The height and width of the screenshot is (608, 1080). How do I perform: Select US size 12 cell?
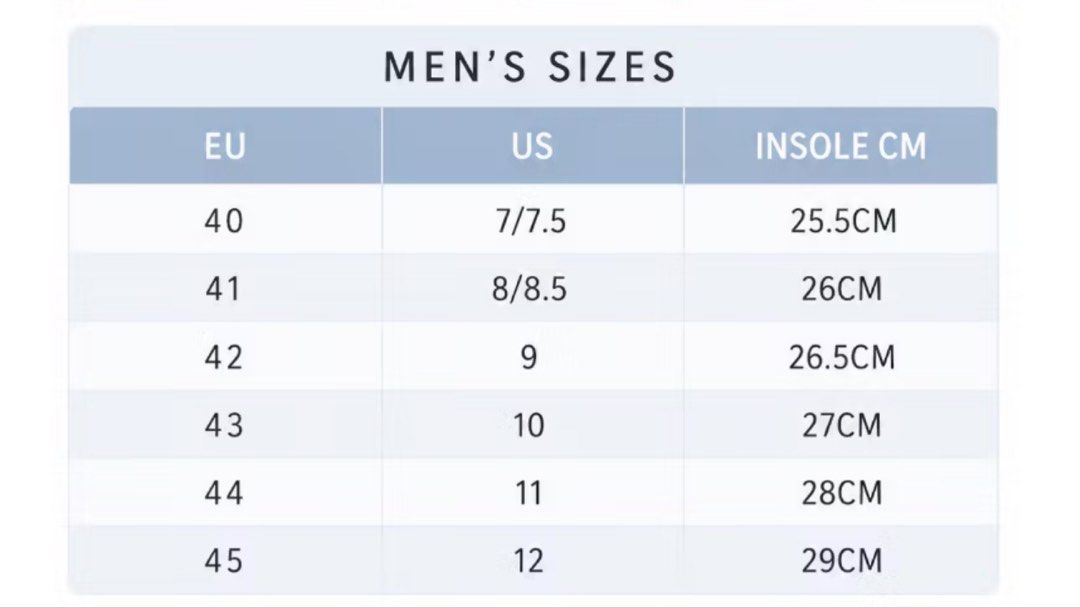(532, 560)
